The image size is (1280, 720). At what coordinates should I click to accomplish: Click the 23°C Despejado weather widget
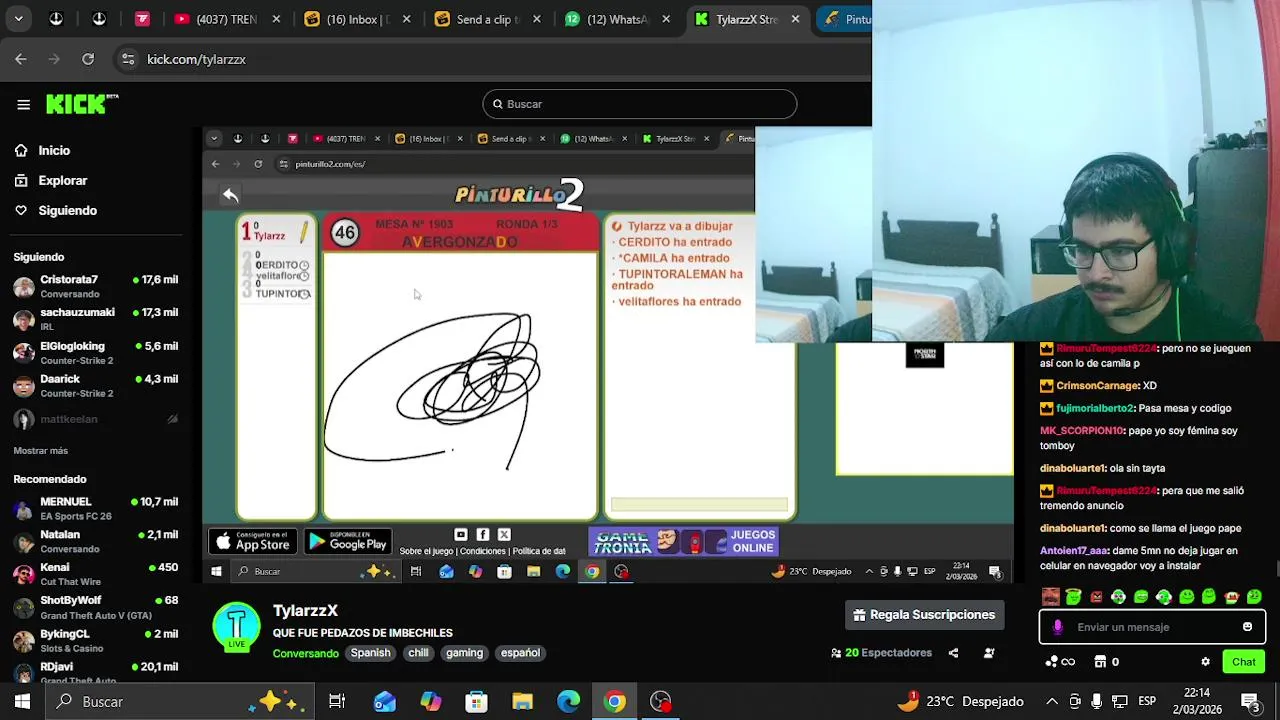pos(960,702)
